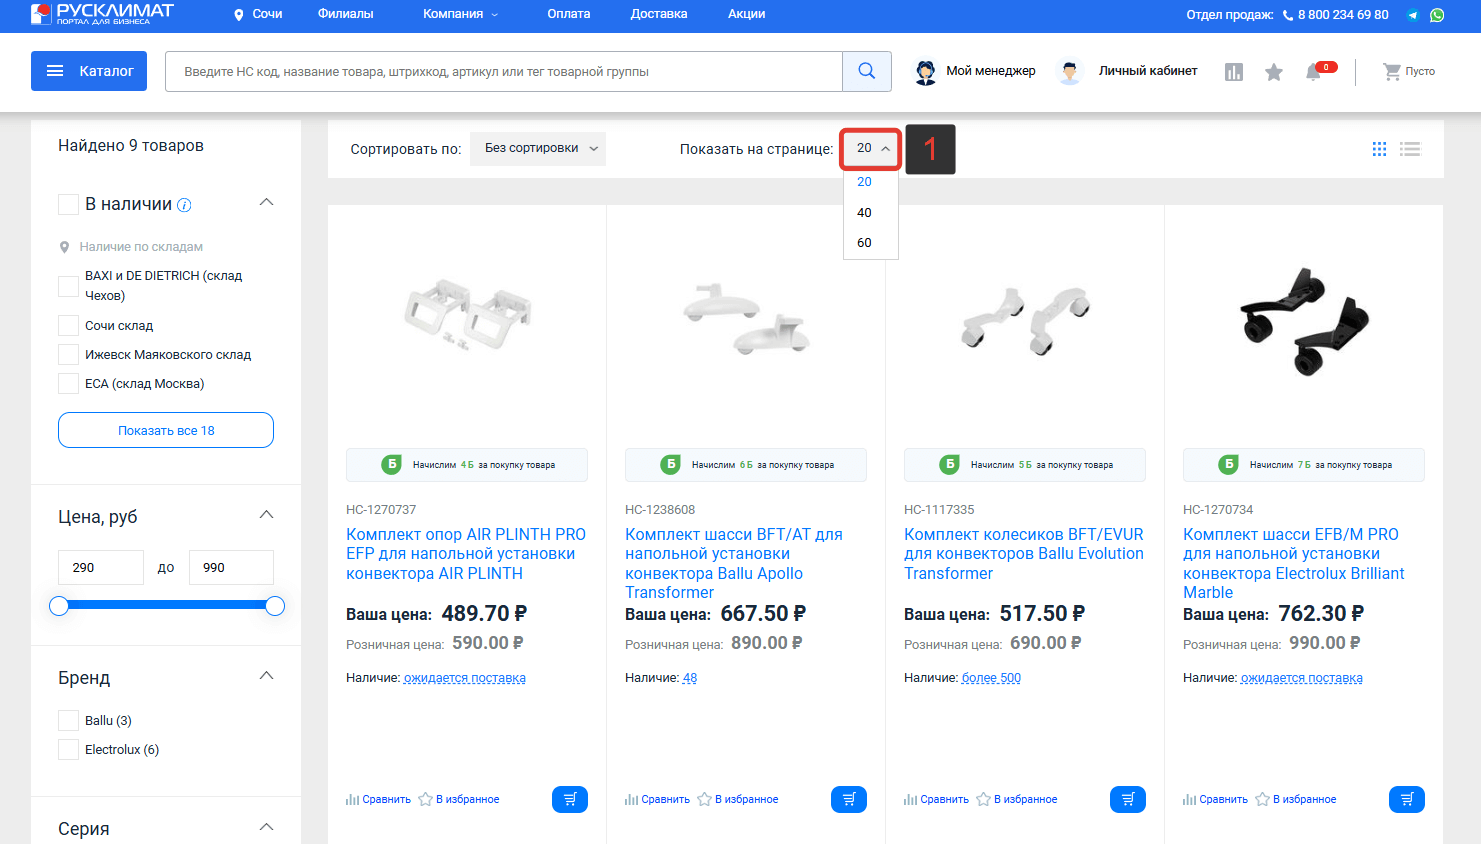Select 40 items per page
Viewport: 1481px width, 844px height.
point(865,212)
